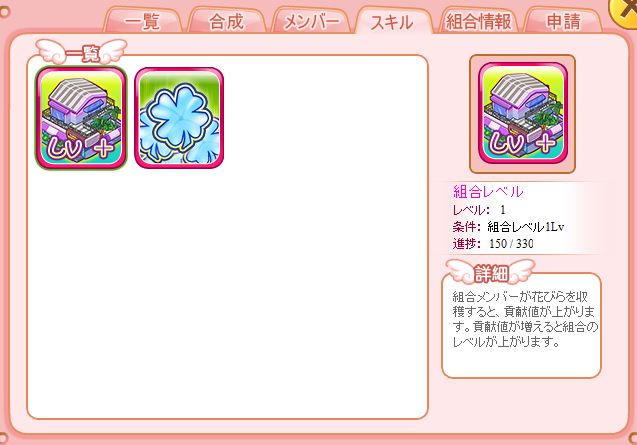This screenshot has height=445, width=637.
Task: Click the 詳細 winged header label
Action: pos(491,272)
